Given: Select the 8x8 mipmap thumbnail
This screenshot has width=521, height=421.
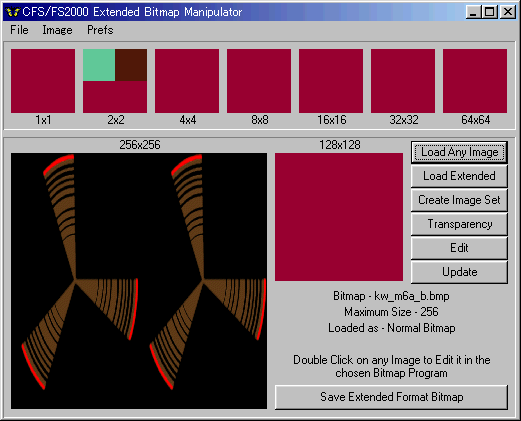Looking at the screenshot, I should tap(259, 81).
